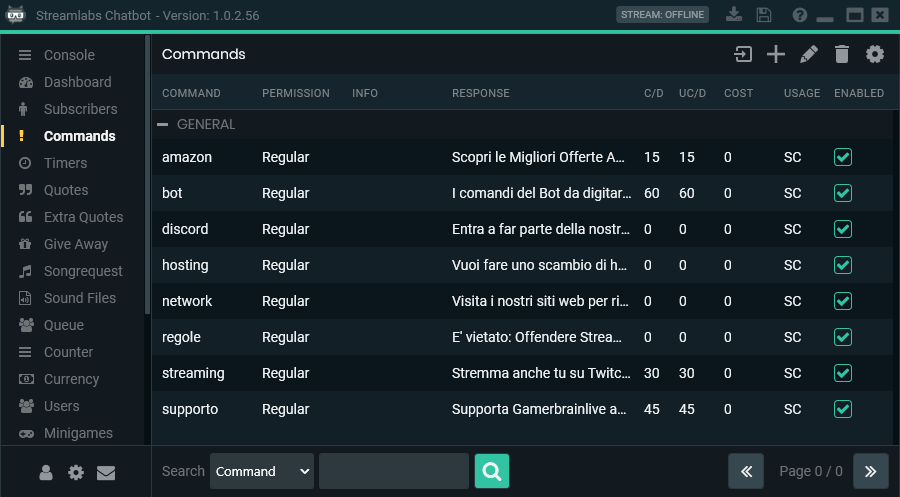Open the Timers section in sidebar

point(65,163)
